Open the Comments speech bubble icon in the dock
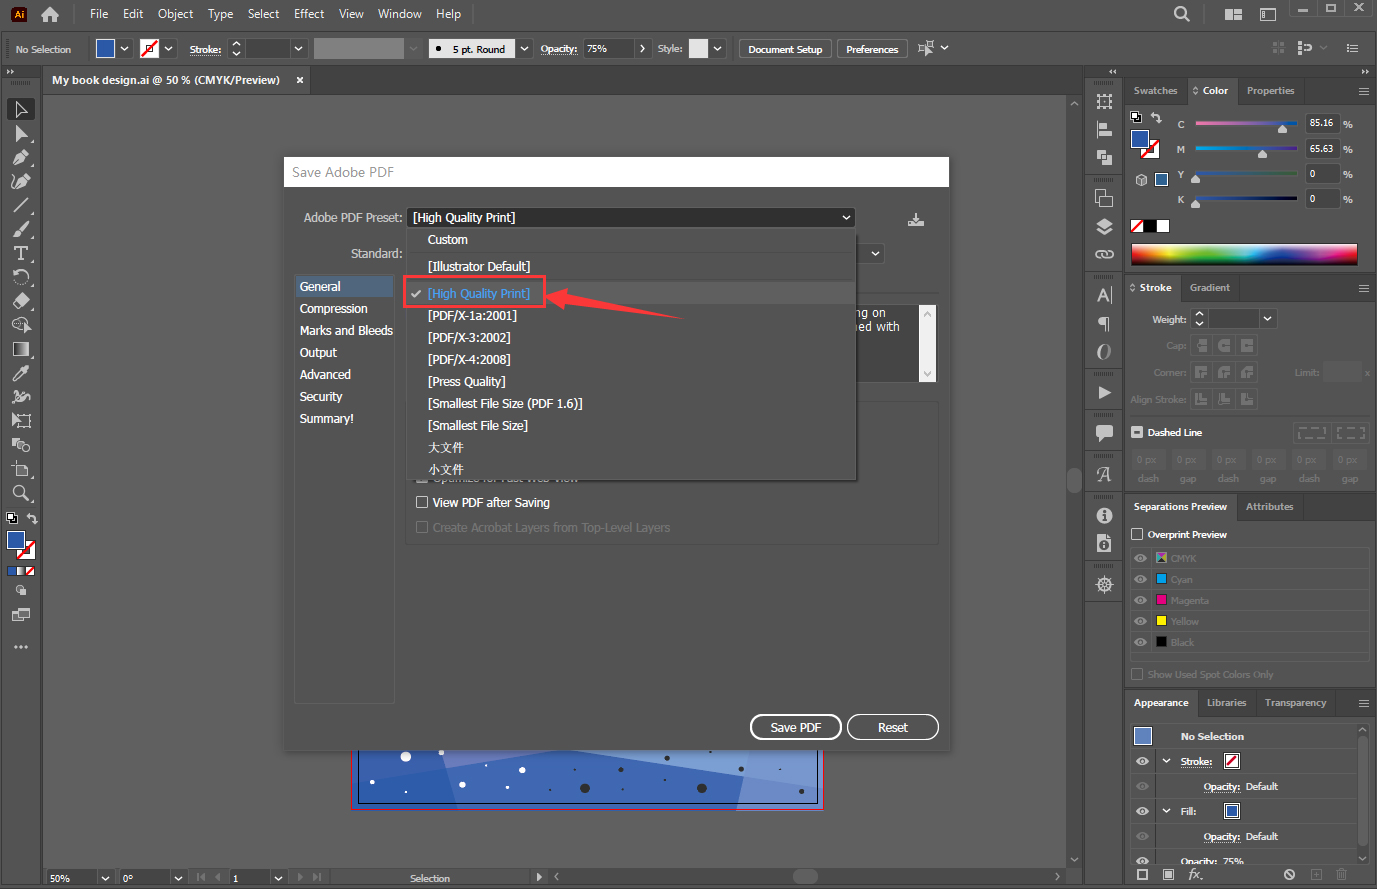Screen dimensions: 1377x890 1104,433
